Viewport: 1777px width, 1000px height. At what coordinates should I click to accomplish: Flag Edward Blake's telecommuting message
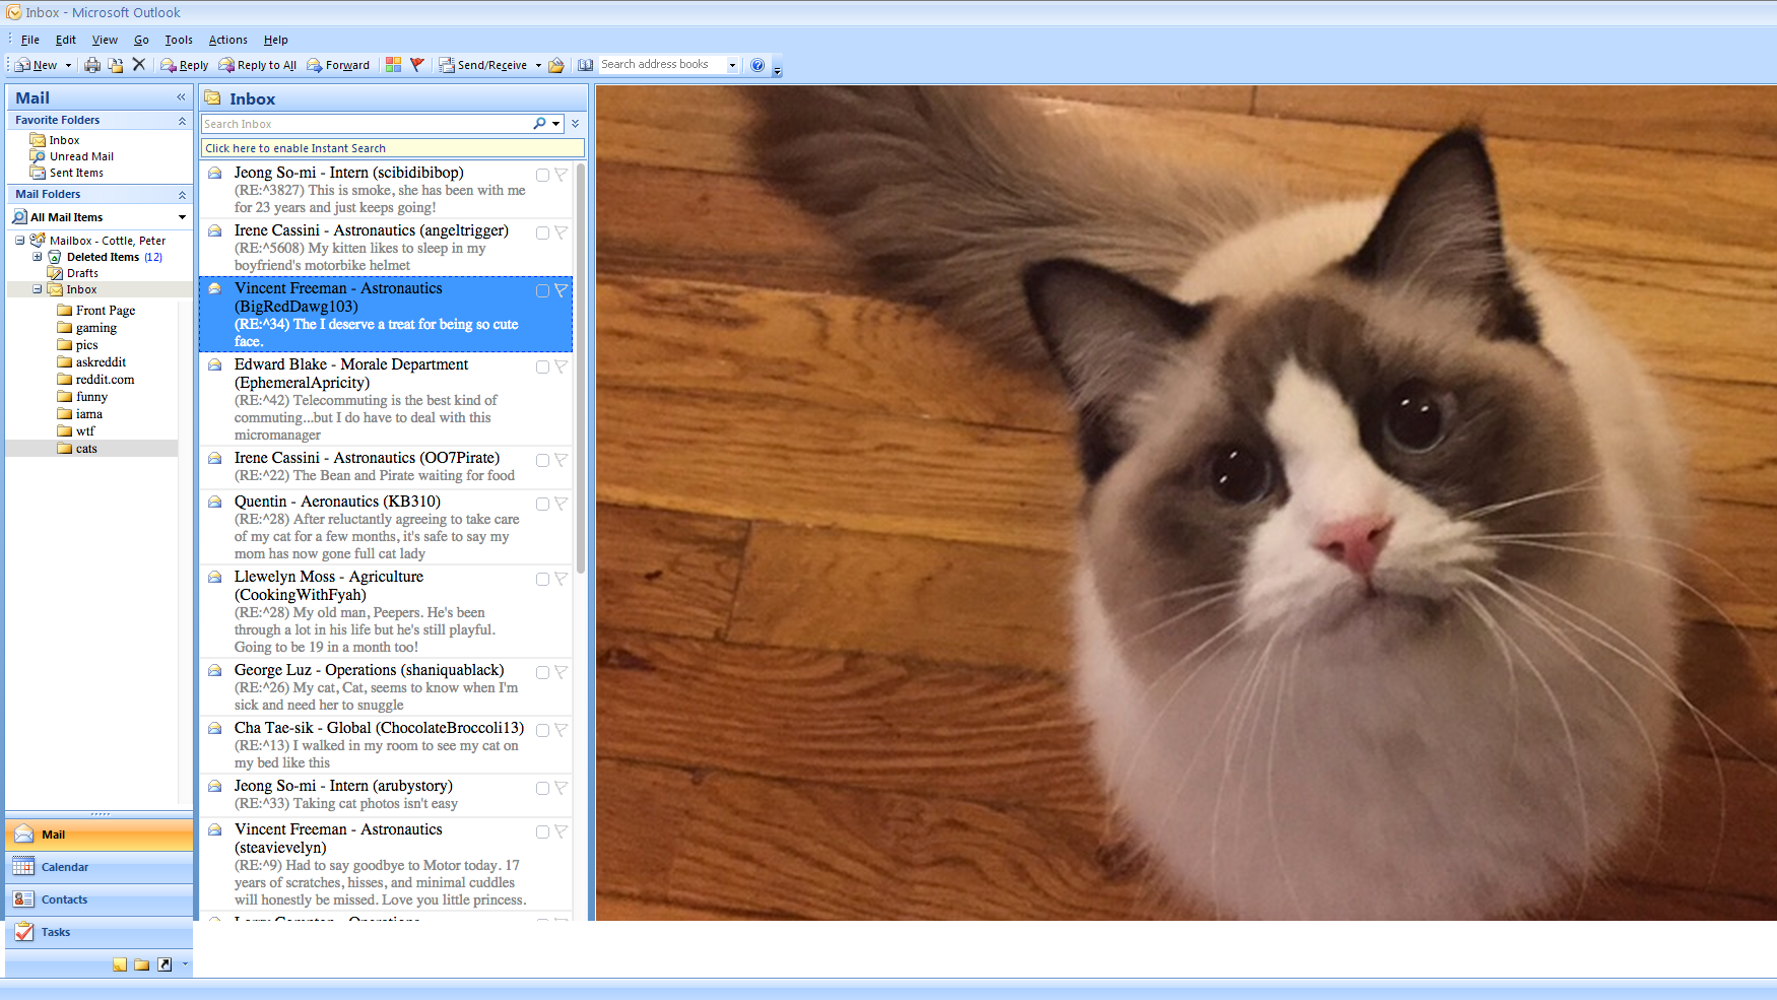561,366
